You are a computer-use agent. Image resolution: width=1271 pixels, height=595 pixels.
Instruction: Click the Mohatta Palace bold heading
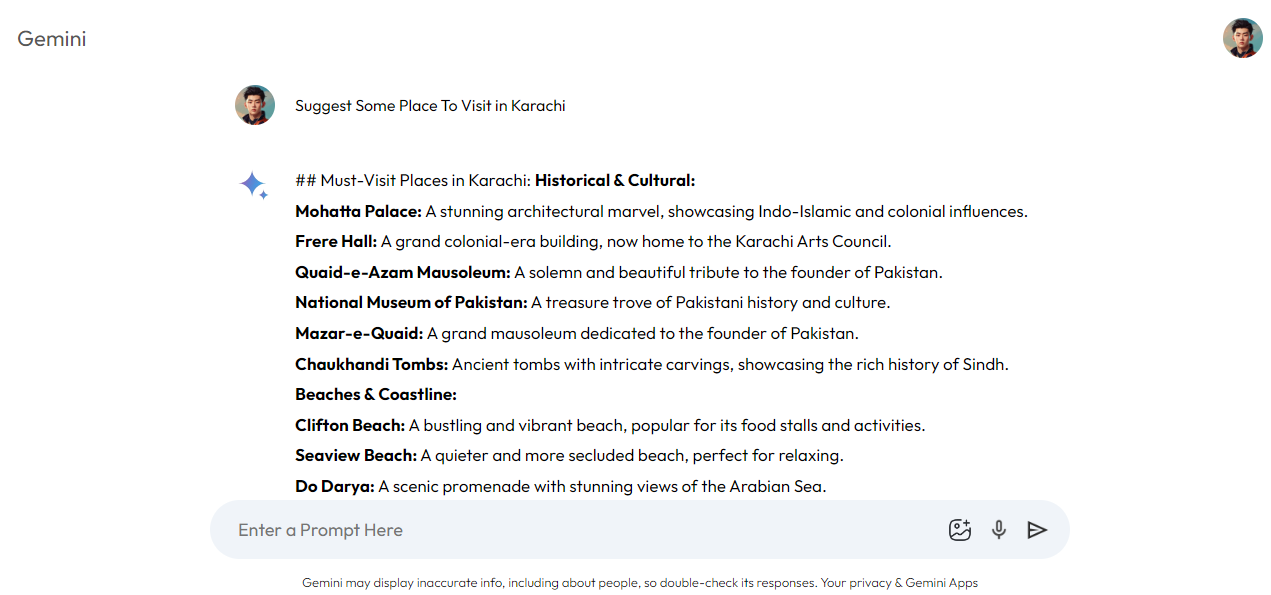(x=358, y=212)
